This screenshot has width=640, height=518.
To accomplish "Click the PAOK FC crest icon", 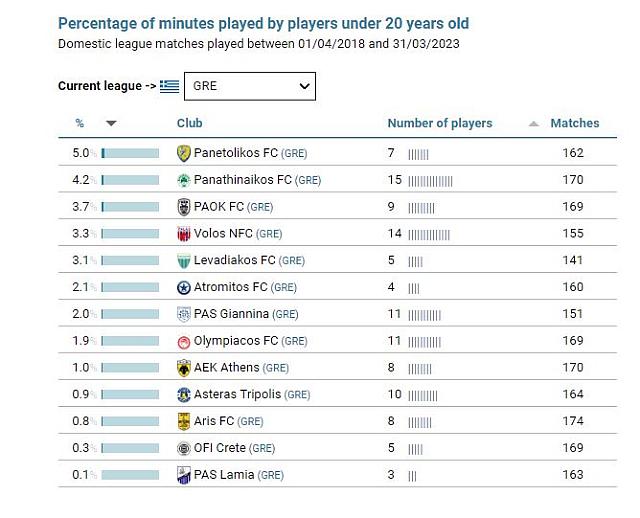I will coord(184,207).
